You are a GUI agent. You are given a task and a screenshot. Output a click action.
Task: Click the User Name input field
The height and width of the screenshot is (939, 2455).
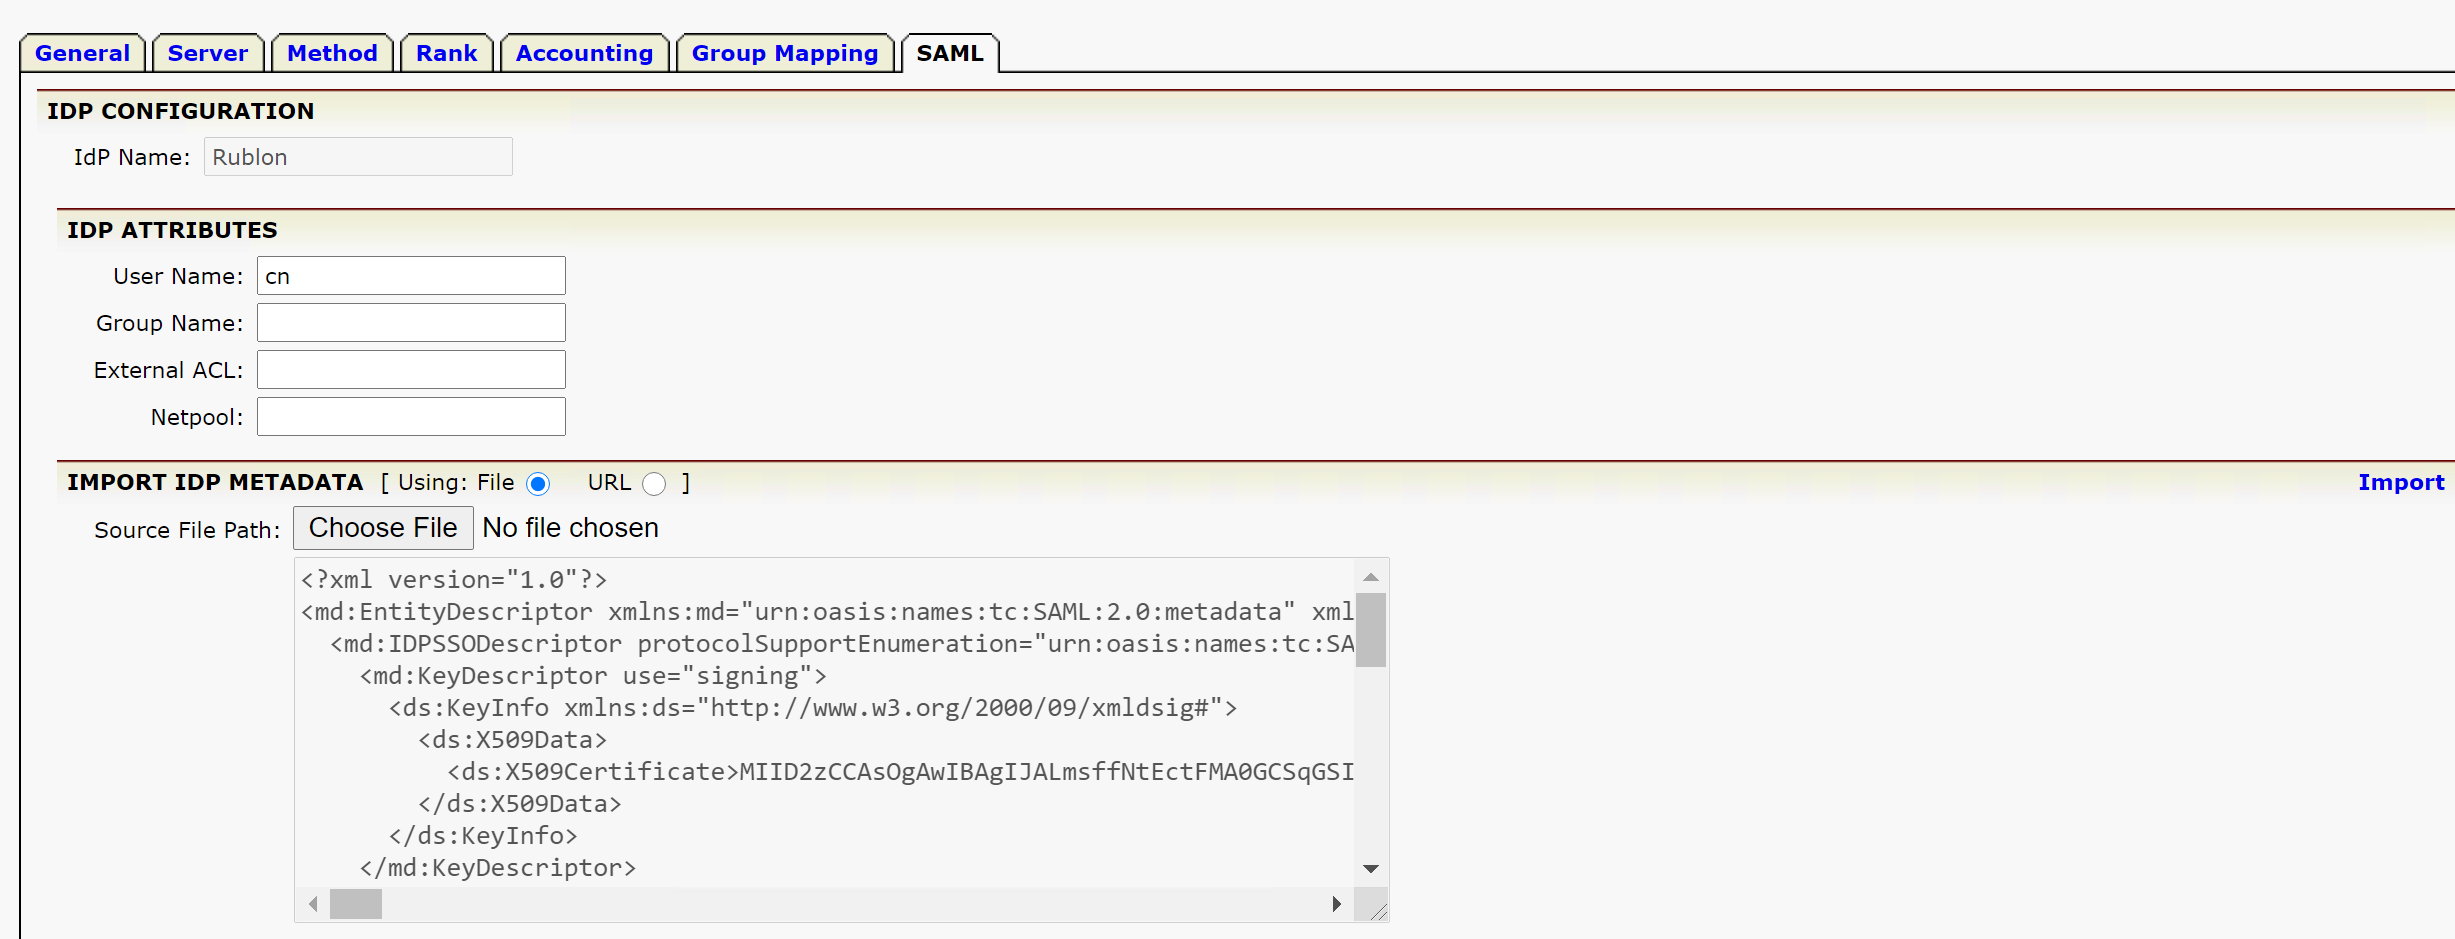pyautogui.click(x=411, y=276)
